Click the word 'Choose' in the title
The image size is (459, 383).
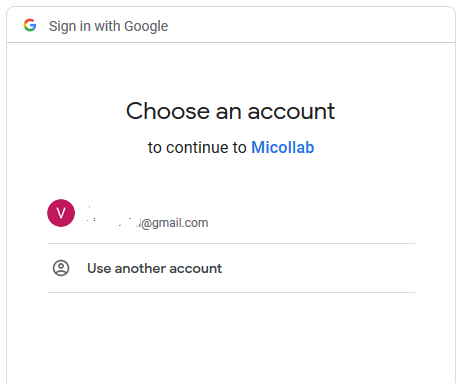tap(168, 111)
